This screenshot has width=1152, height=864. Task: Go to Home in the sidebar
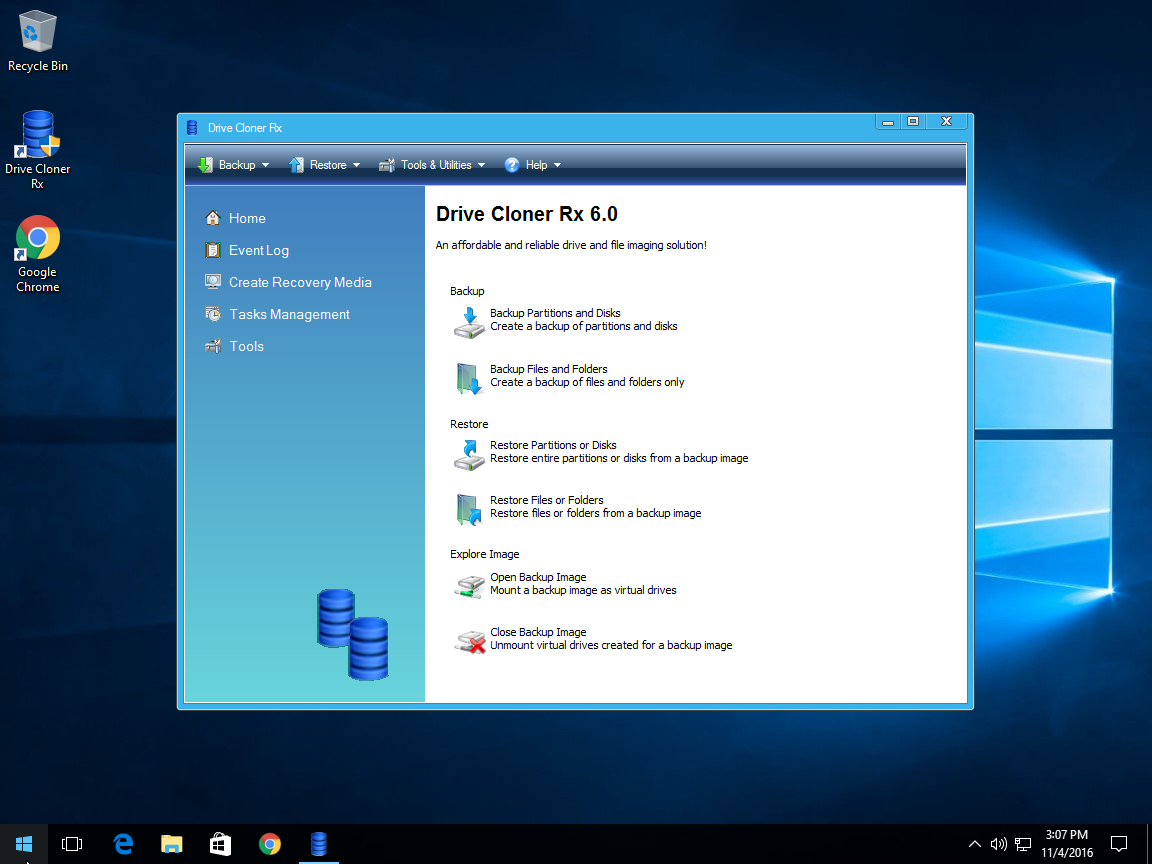(x=246, y=218)
